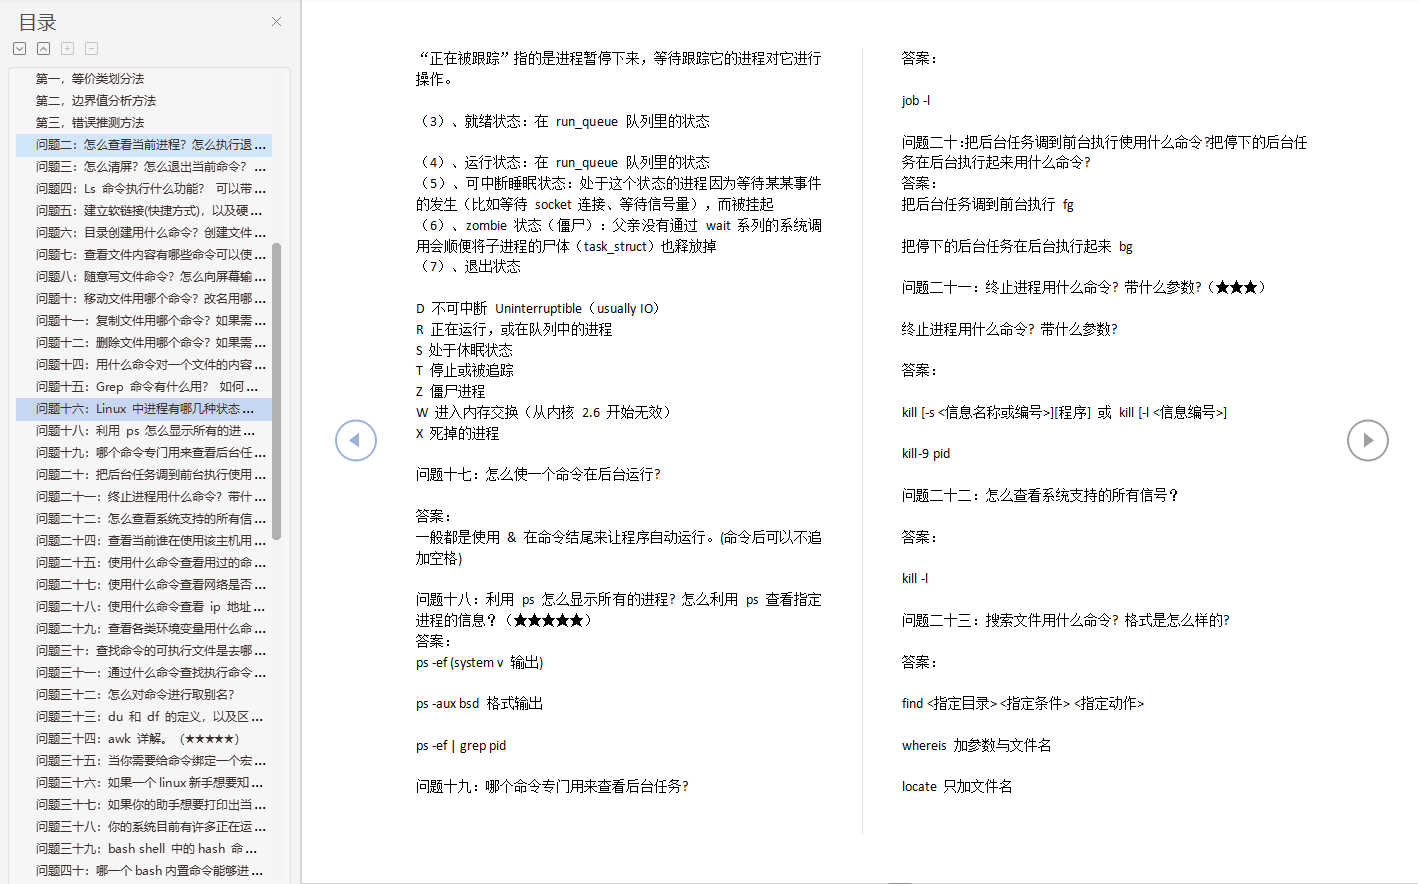Open outline entry 问题二十：把后台任务调到前台执行
Image resolution: width=1418 pixels, height=884 pixels.
click(x=144, y=475)
